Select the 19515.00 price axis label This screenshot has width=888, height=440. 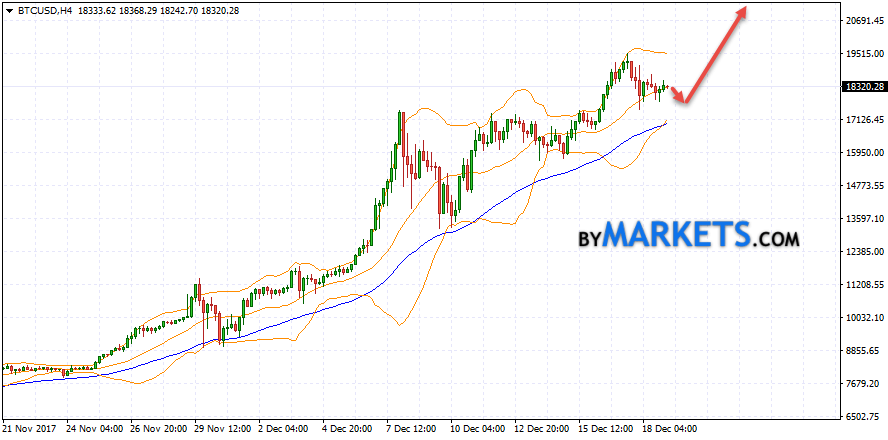861,54
